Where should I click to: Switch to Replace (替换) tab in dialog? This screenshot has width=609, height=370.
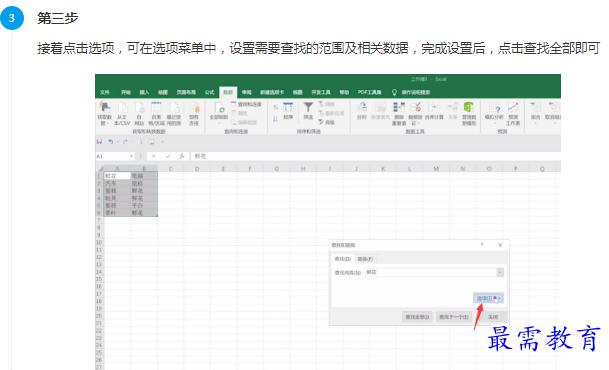point(365,259)
